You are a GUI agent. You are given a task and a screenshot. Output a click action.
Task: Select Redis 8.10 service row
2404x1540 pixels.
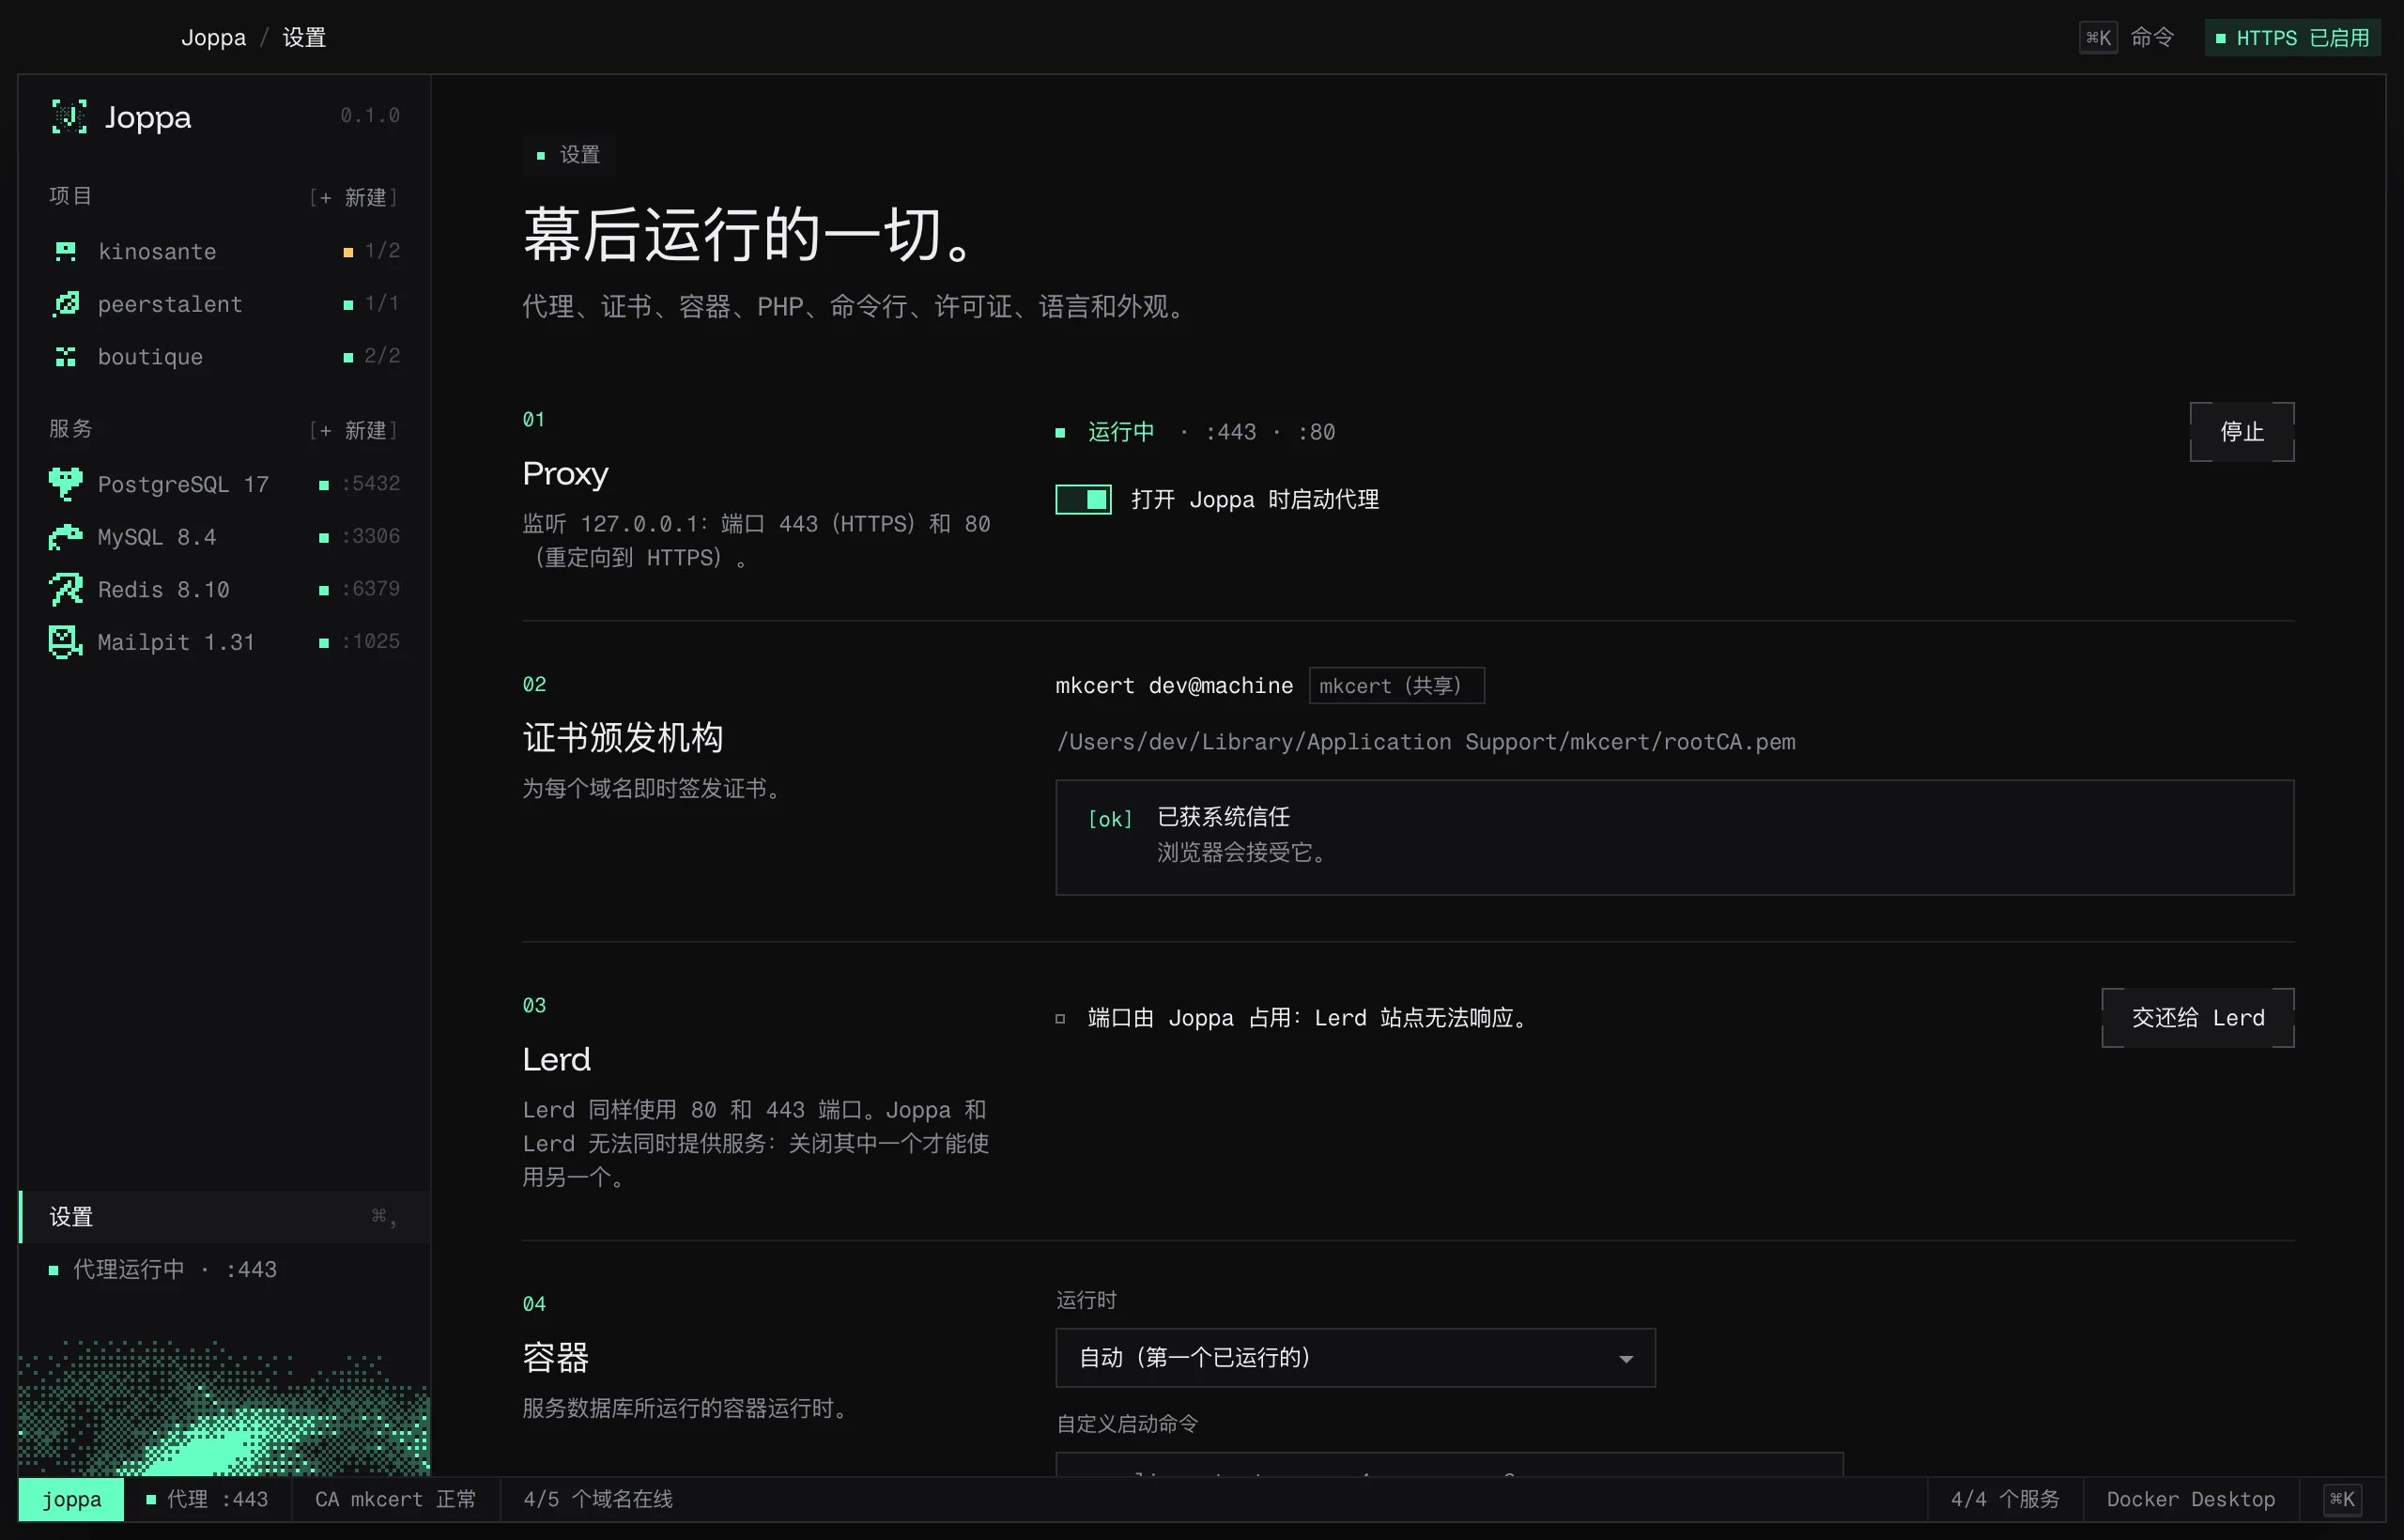tap(225, 590)
